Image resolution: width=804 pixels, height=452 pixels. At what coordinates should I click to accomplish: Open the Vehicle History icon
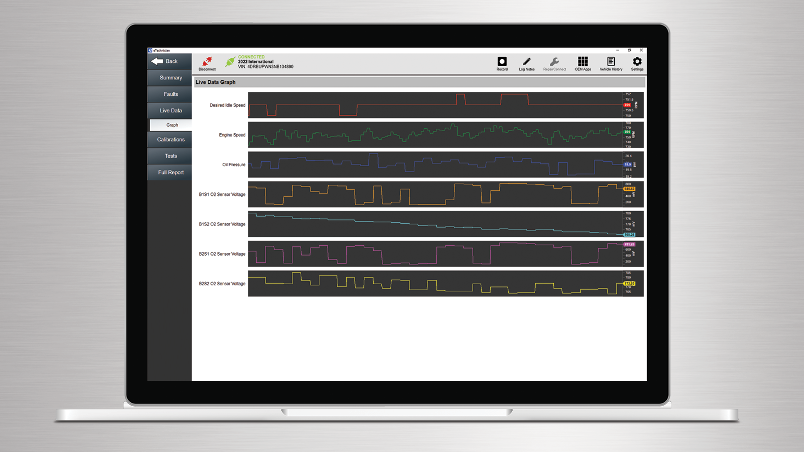(x=610, y=62)
